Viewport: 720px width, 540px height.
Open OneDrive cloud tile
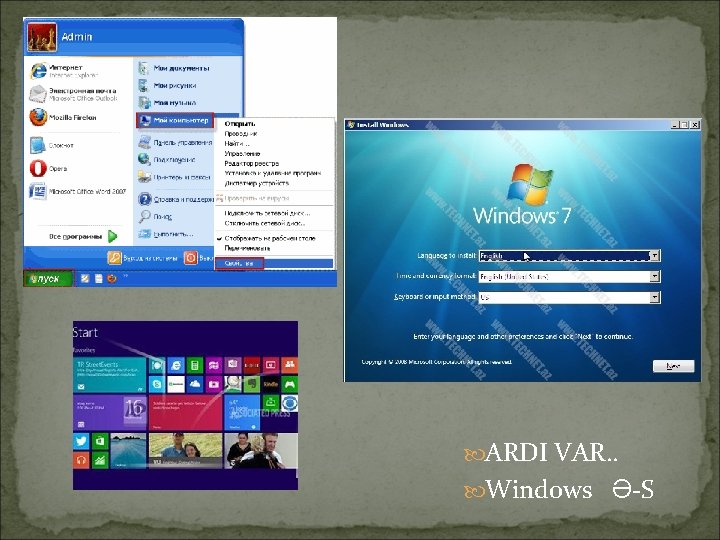(x=195, y=384)
